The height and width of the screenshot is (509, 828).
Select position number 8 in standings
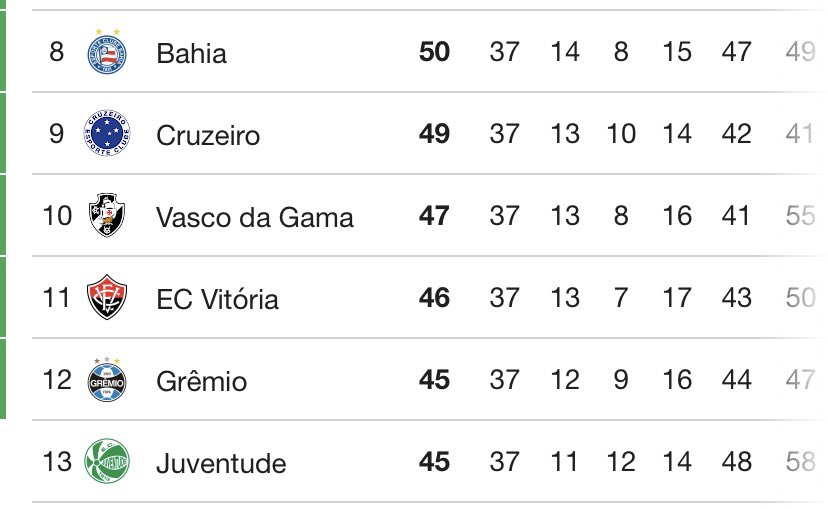click(x=57, y=52)
